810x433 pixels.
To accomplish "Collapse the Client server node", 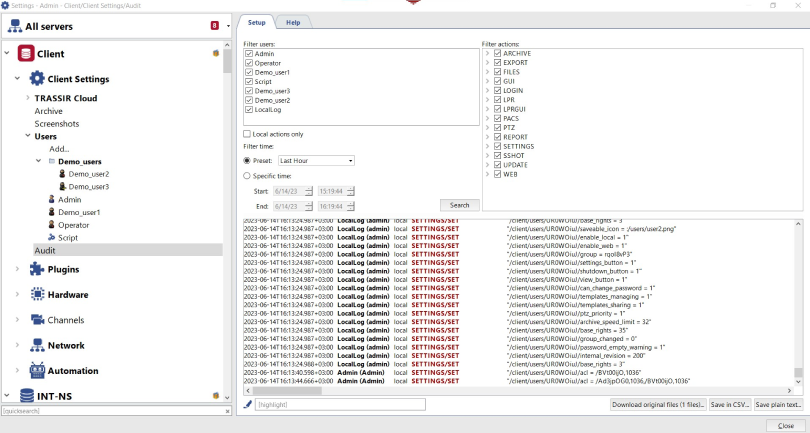I will (x=7, y=53).
